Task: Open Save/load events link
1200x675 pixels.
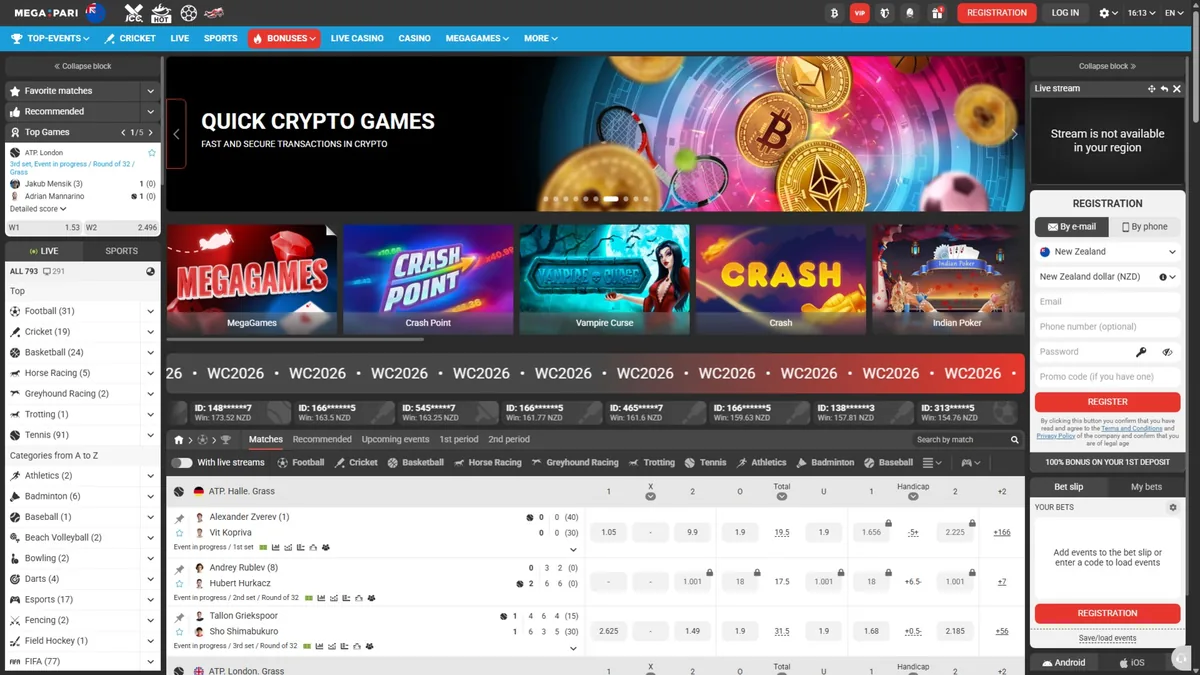Action: point(1107,638)
